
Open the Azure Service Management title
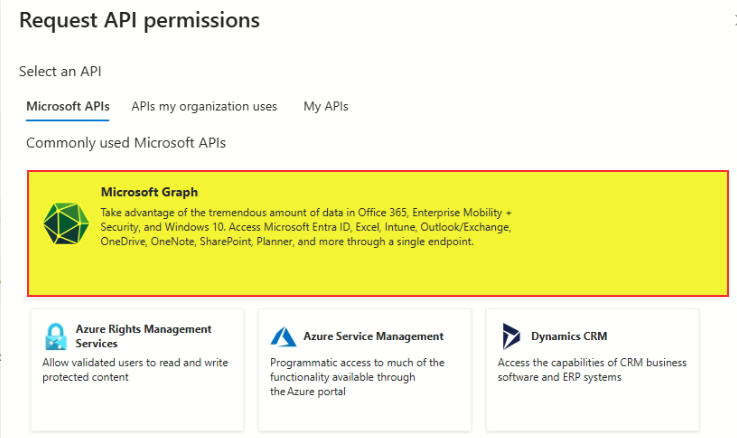376,336
